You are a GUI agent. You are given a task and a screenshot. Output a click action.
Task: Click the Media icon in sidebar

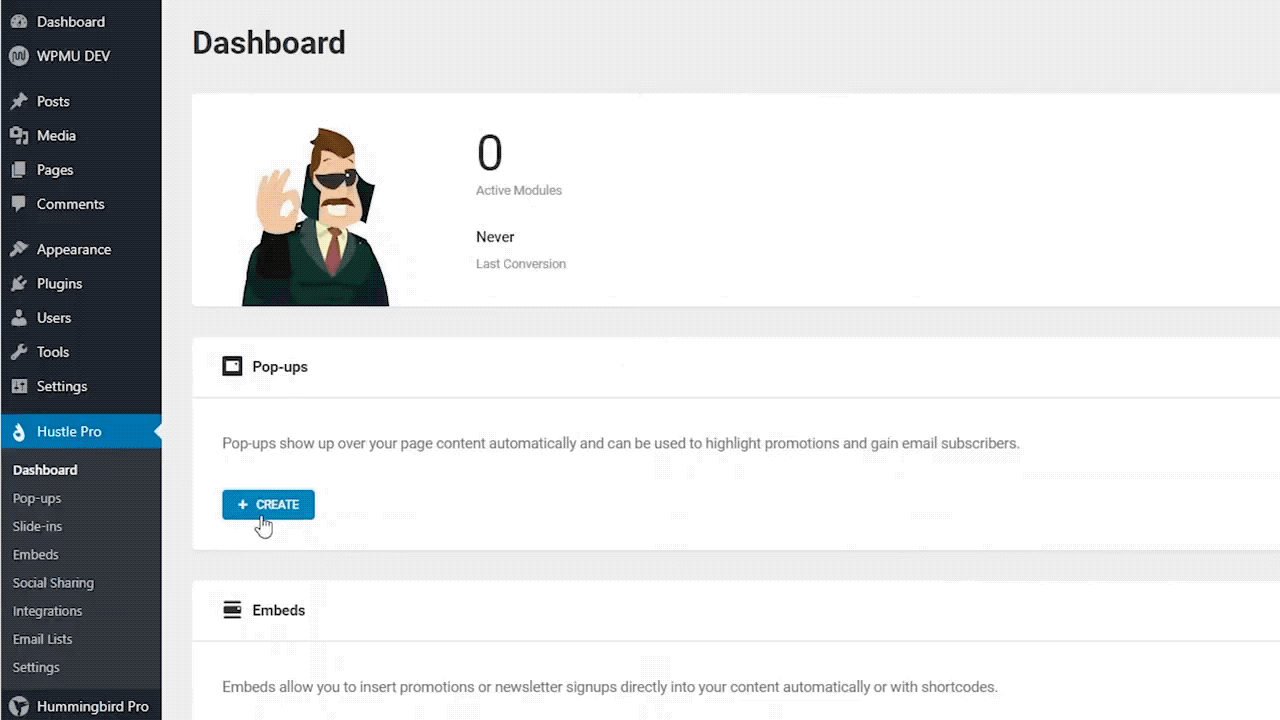[18, 135]
